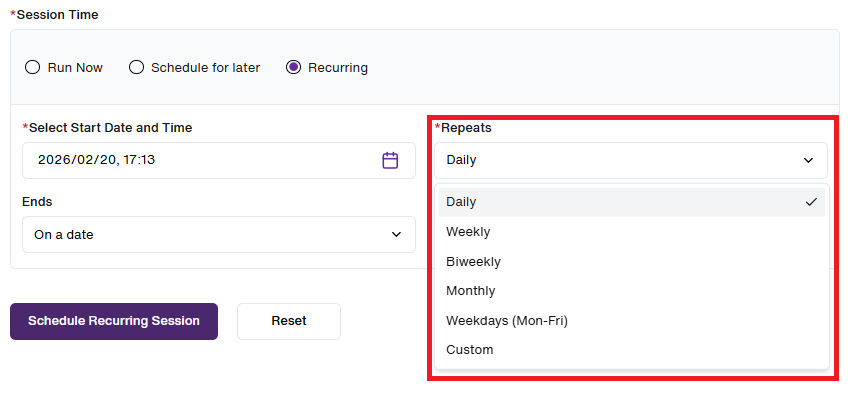Select the Run Now radio button
864x409 pixels.
click(x=33, y=67)
